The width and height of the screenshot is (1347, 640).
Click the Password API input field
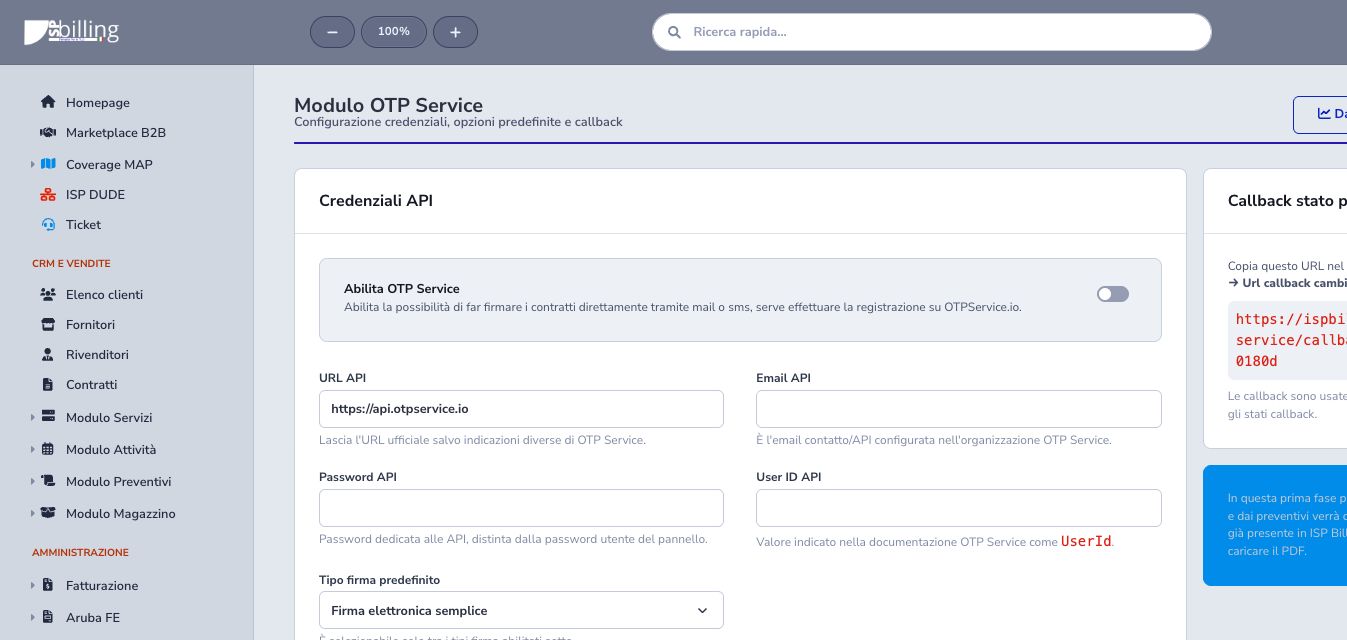[x=521, y=508]
